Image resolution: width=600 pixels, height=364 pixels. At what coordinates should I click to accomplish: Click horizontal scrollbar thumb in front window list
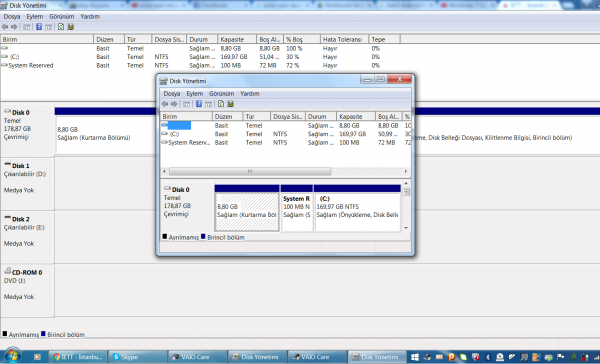pos(250,171)
